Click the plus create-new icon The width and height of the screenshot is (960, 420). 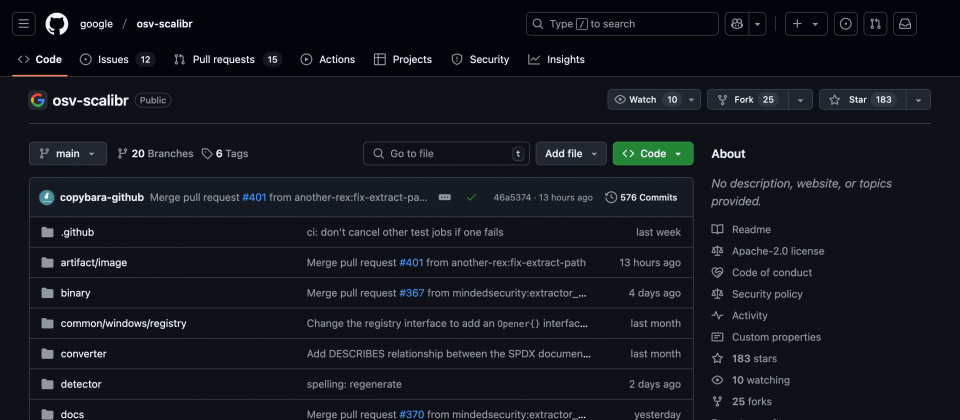pyautogui.click(x=797, y=24)
